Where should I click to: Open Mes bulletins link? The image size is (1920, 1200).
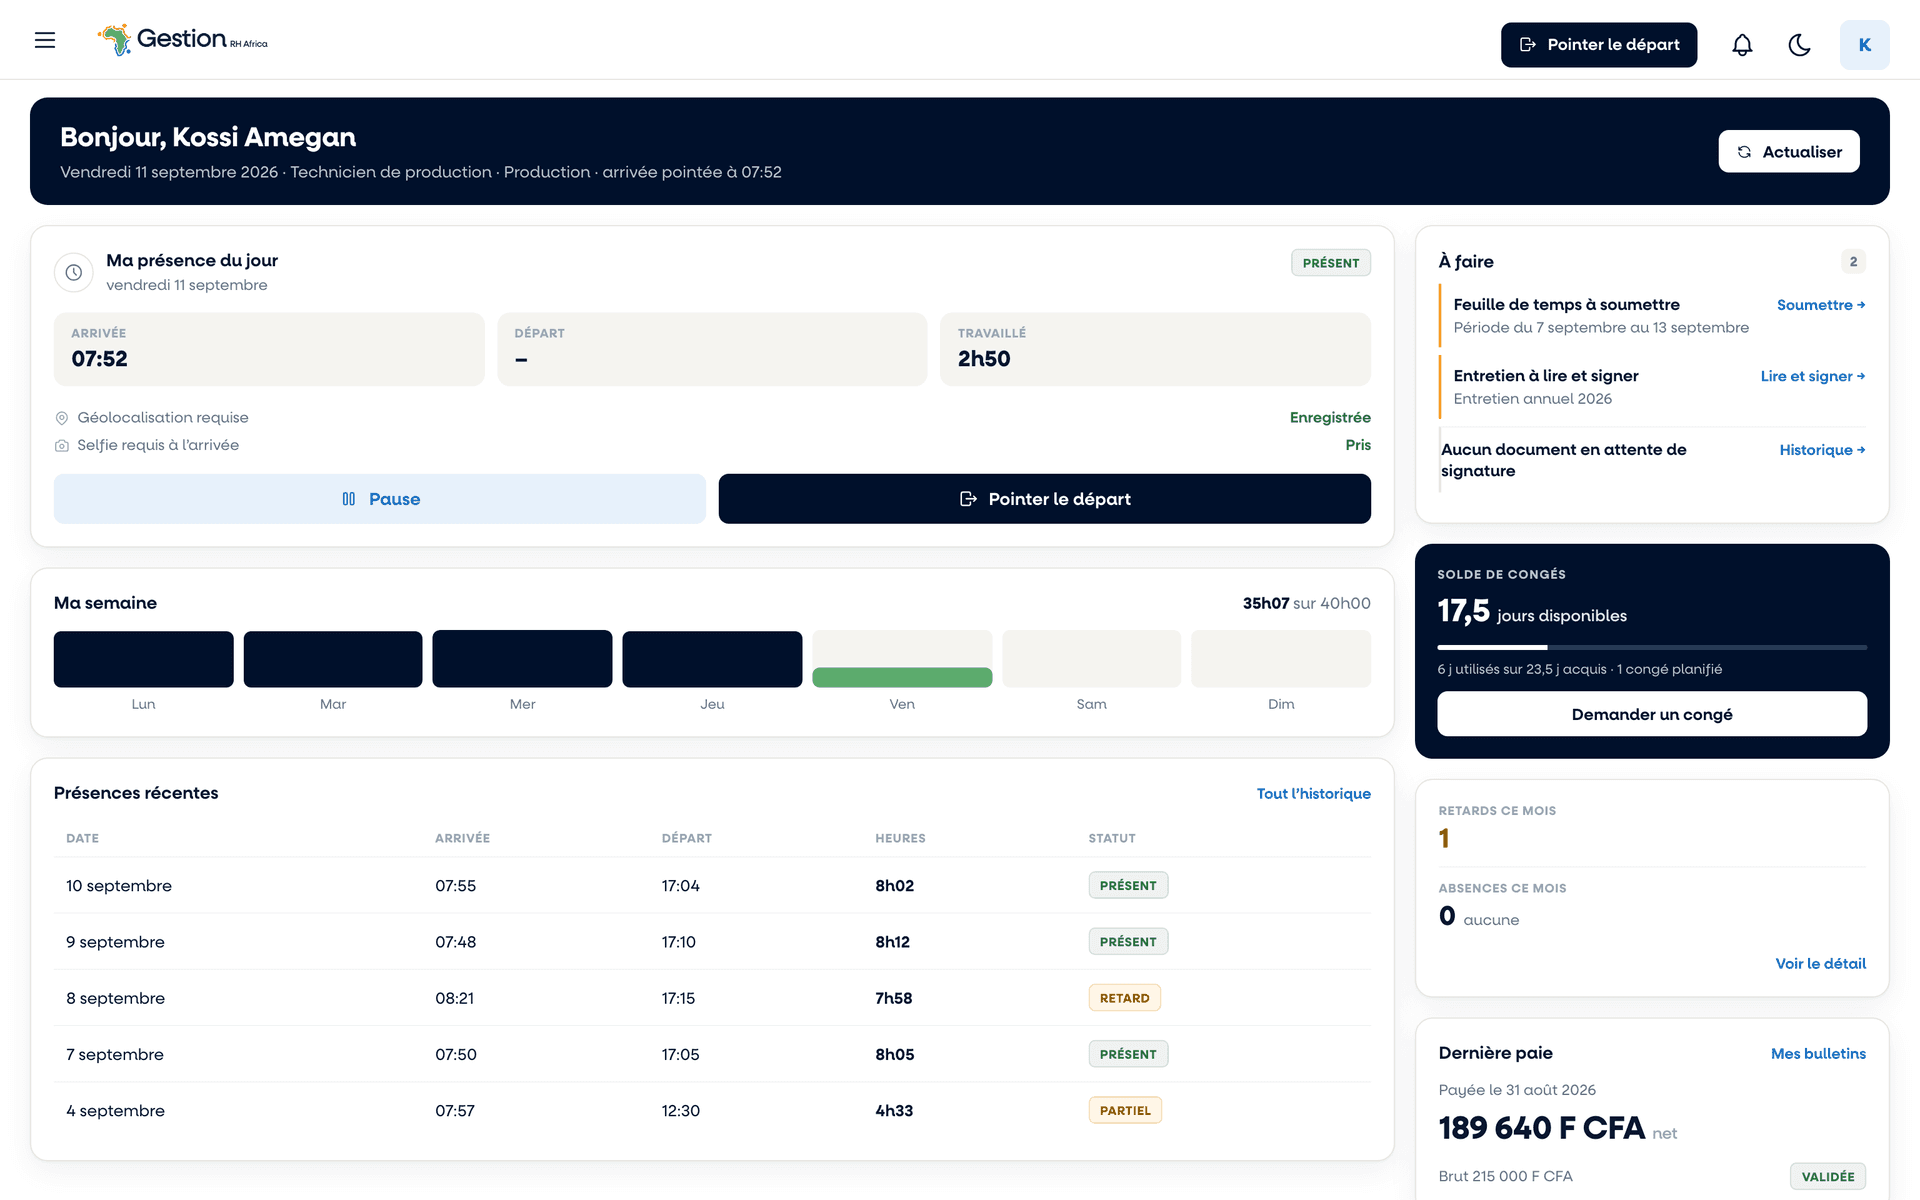tap(1818, 1054)
